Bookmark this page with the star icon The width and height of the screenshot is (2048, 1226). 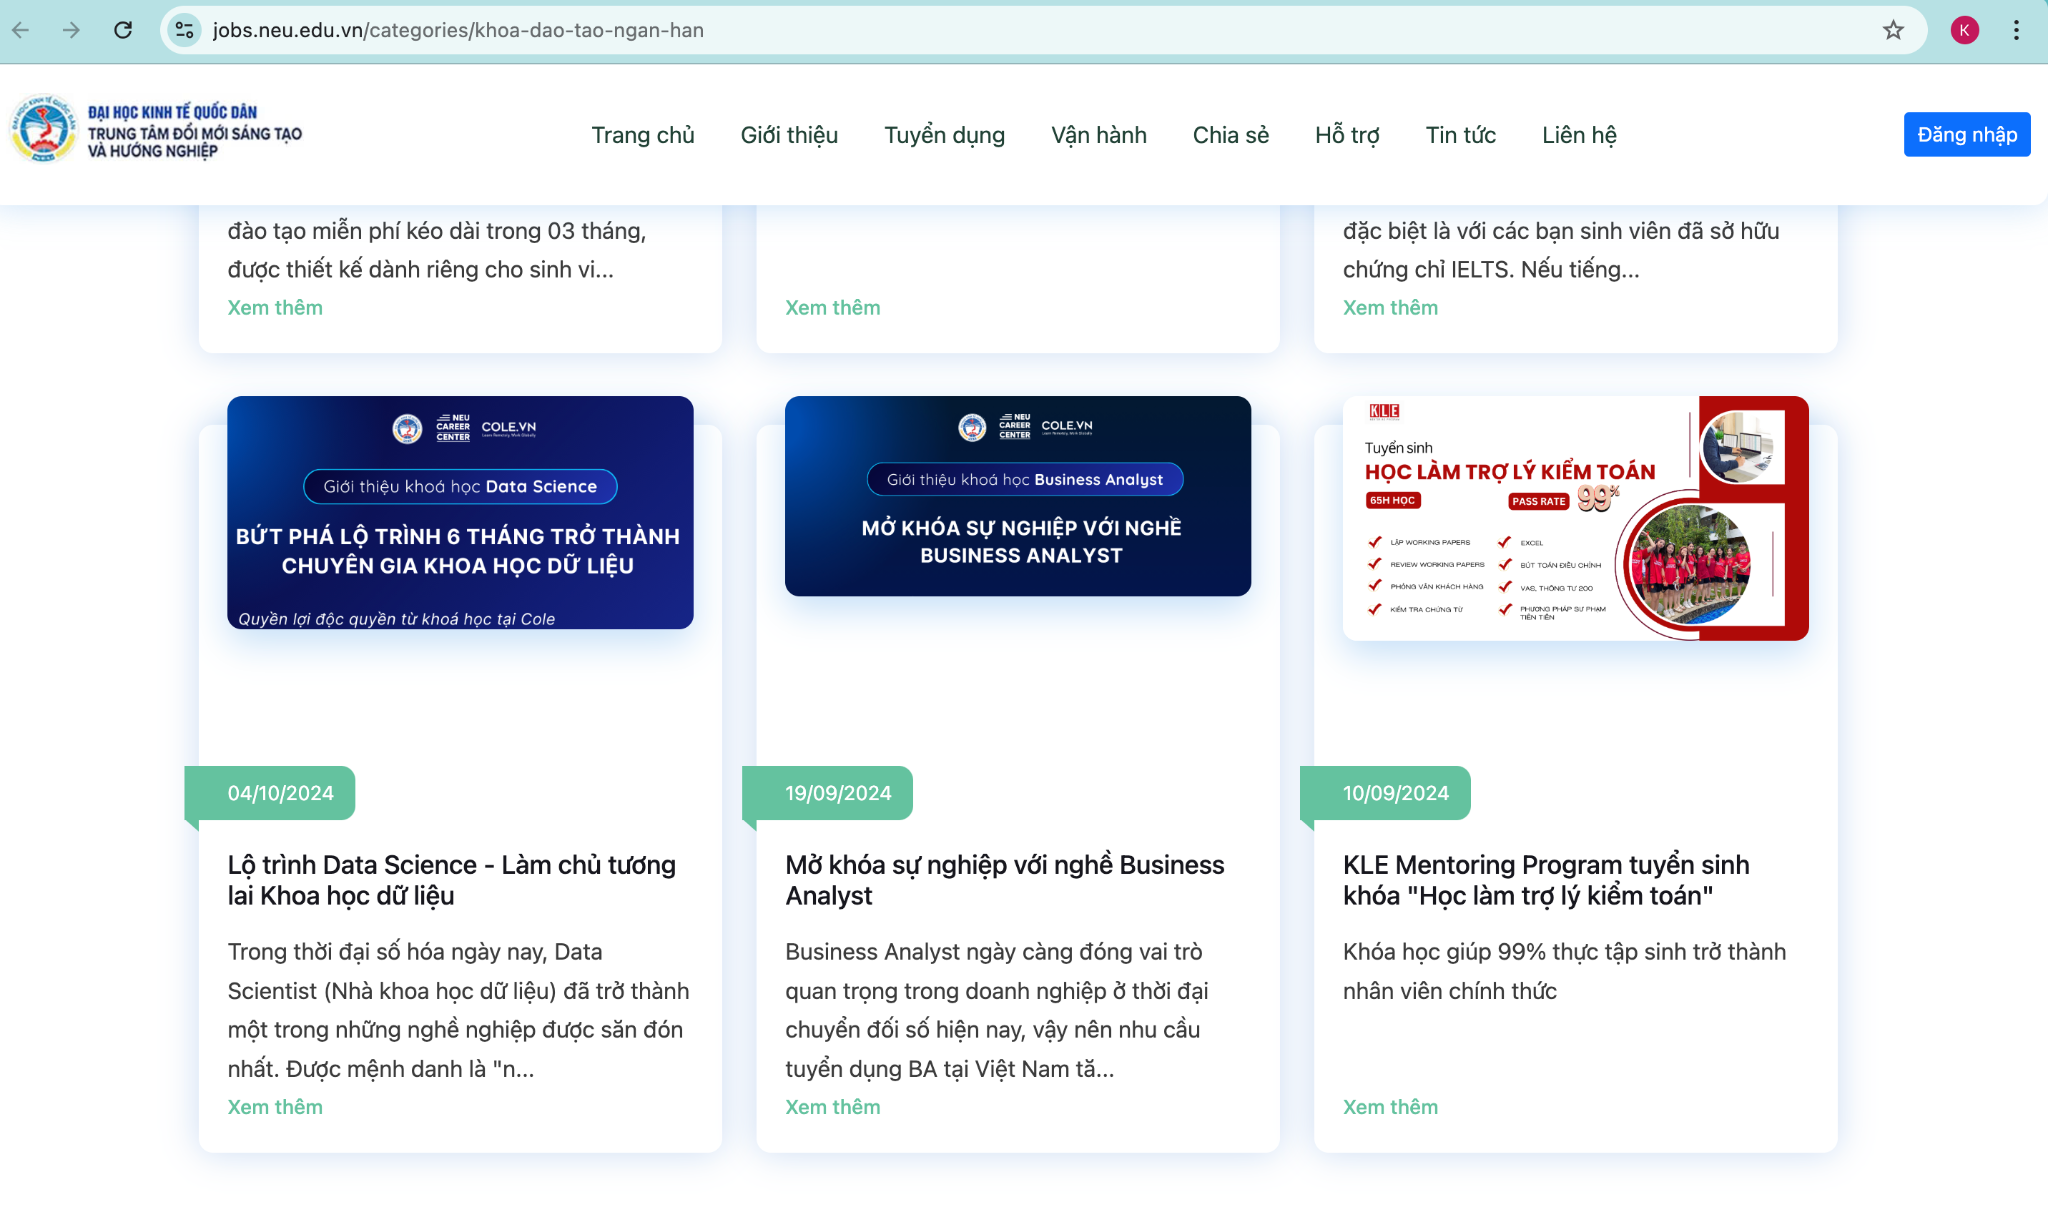[1893, 30]
